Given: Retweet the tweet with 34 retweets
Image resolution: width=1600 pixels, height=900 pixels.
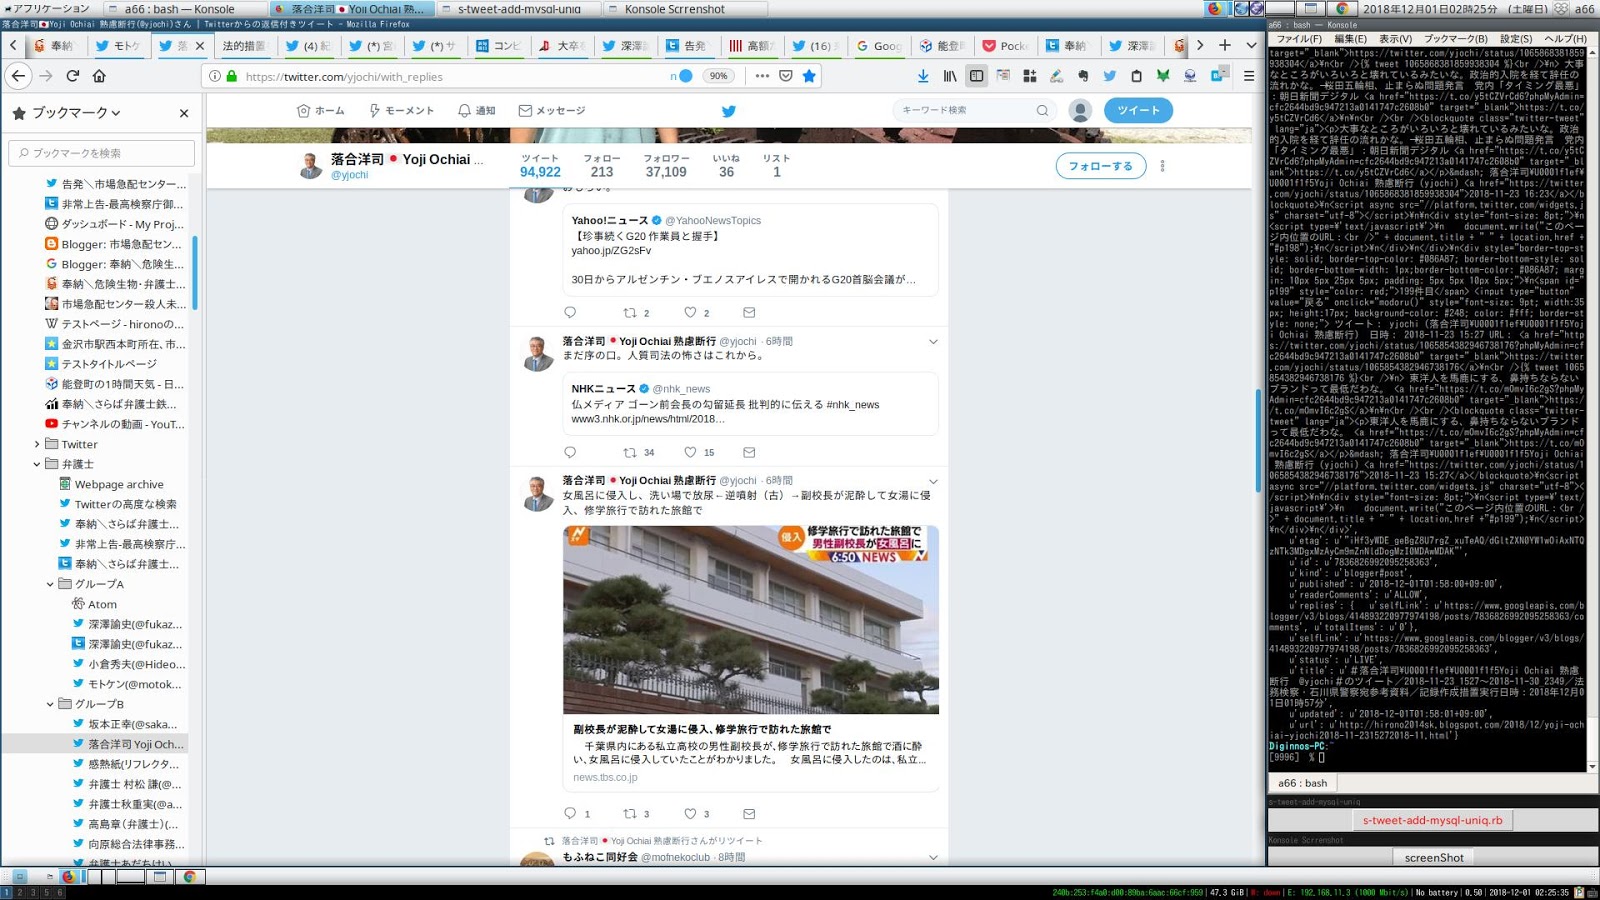Looking at the screenshot, I should [630, 453].
